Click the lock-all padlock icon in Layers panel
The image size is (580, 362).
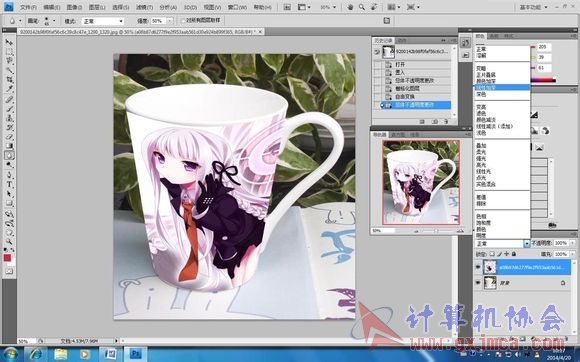(514, 254)
